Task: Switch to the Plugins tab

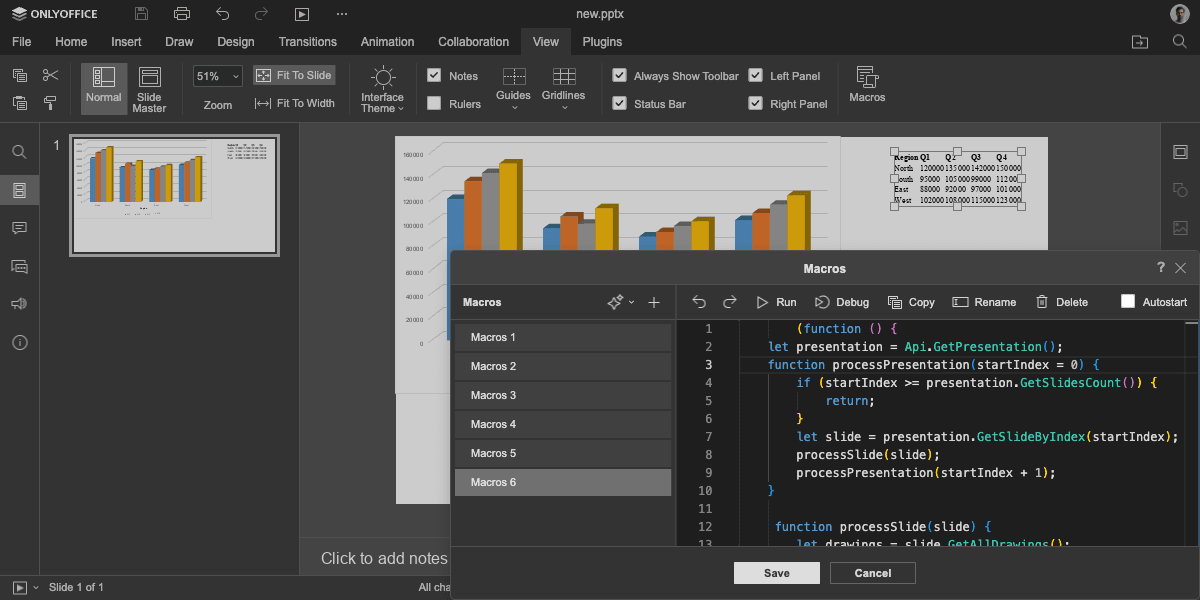Action: coord(602,42)
